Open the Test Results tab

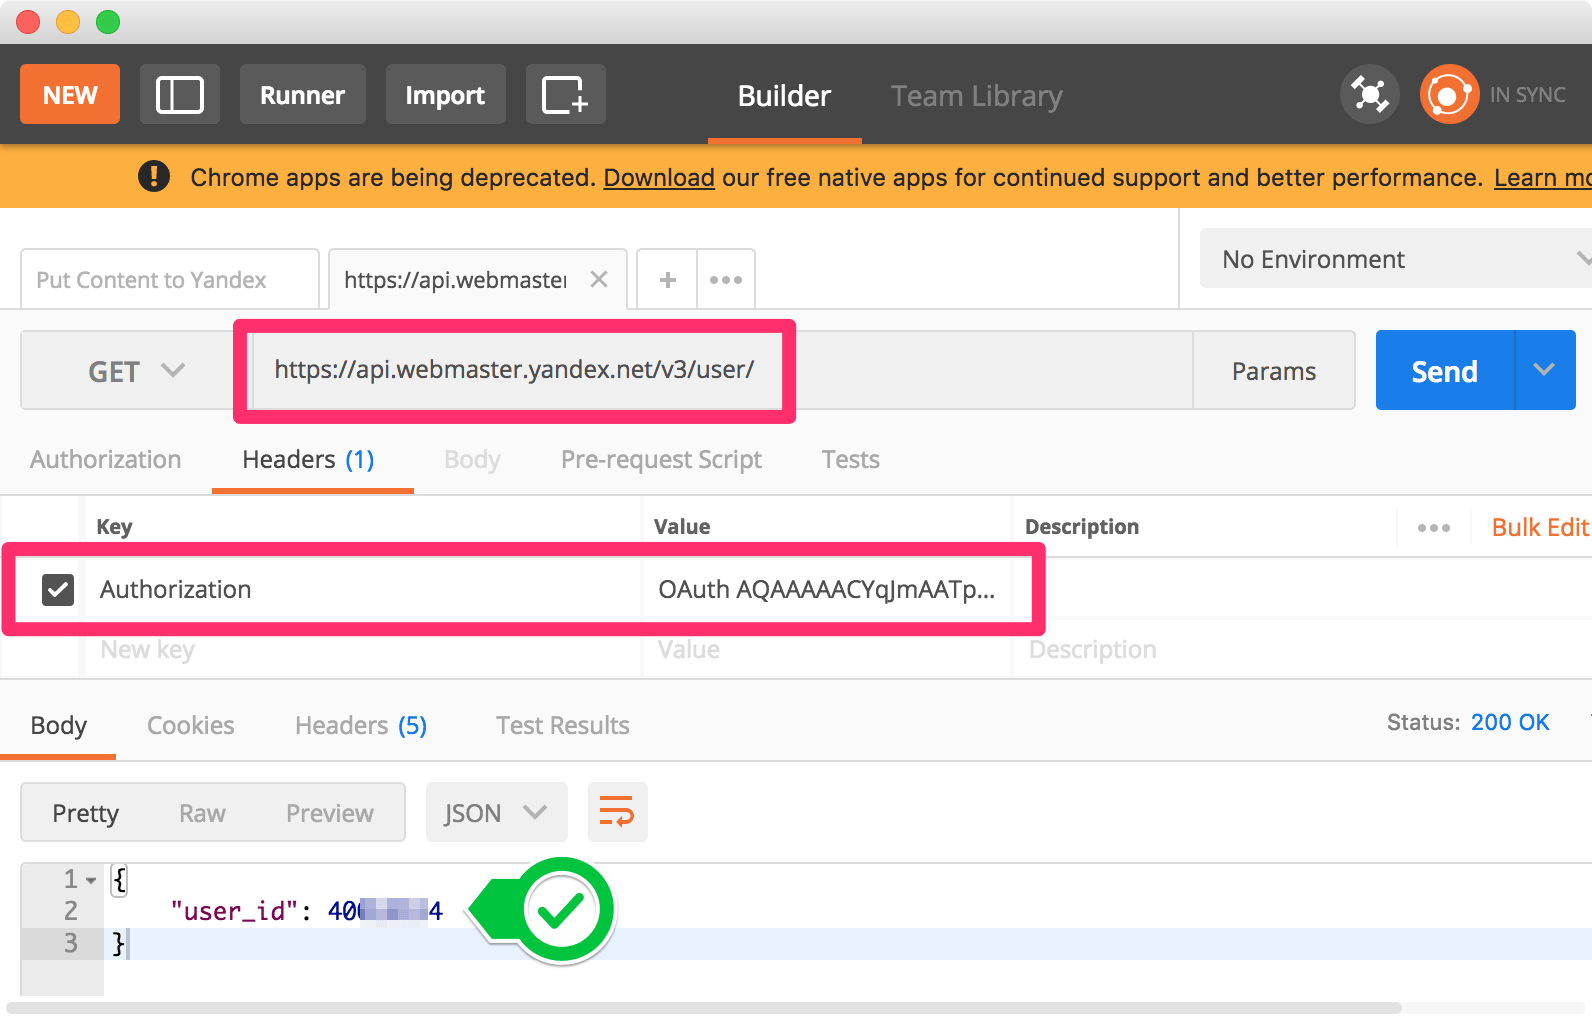563,725
